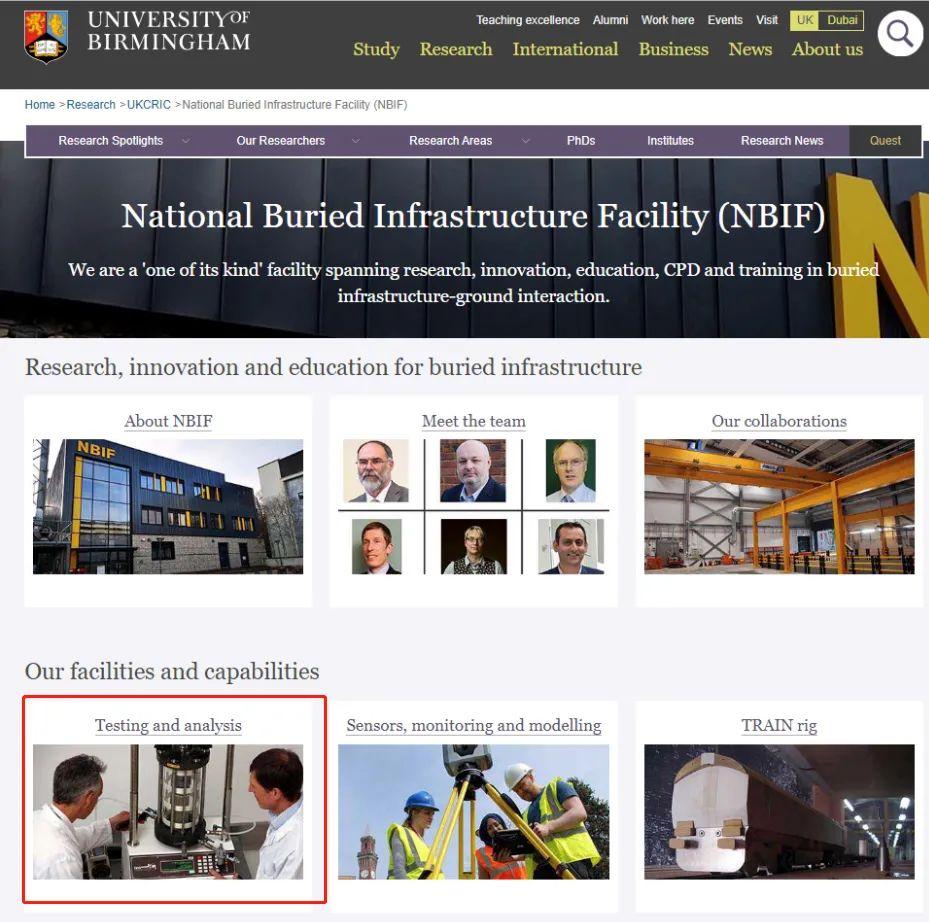Screen dimensions: 929x922
Task: Expand the Research Areas dropdown arrow
Action: pos(525,141)
